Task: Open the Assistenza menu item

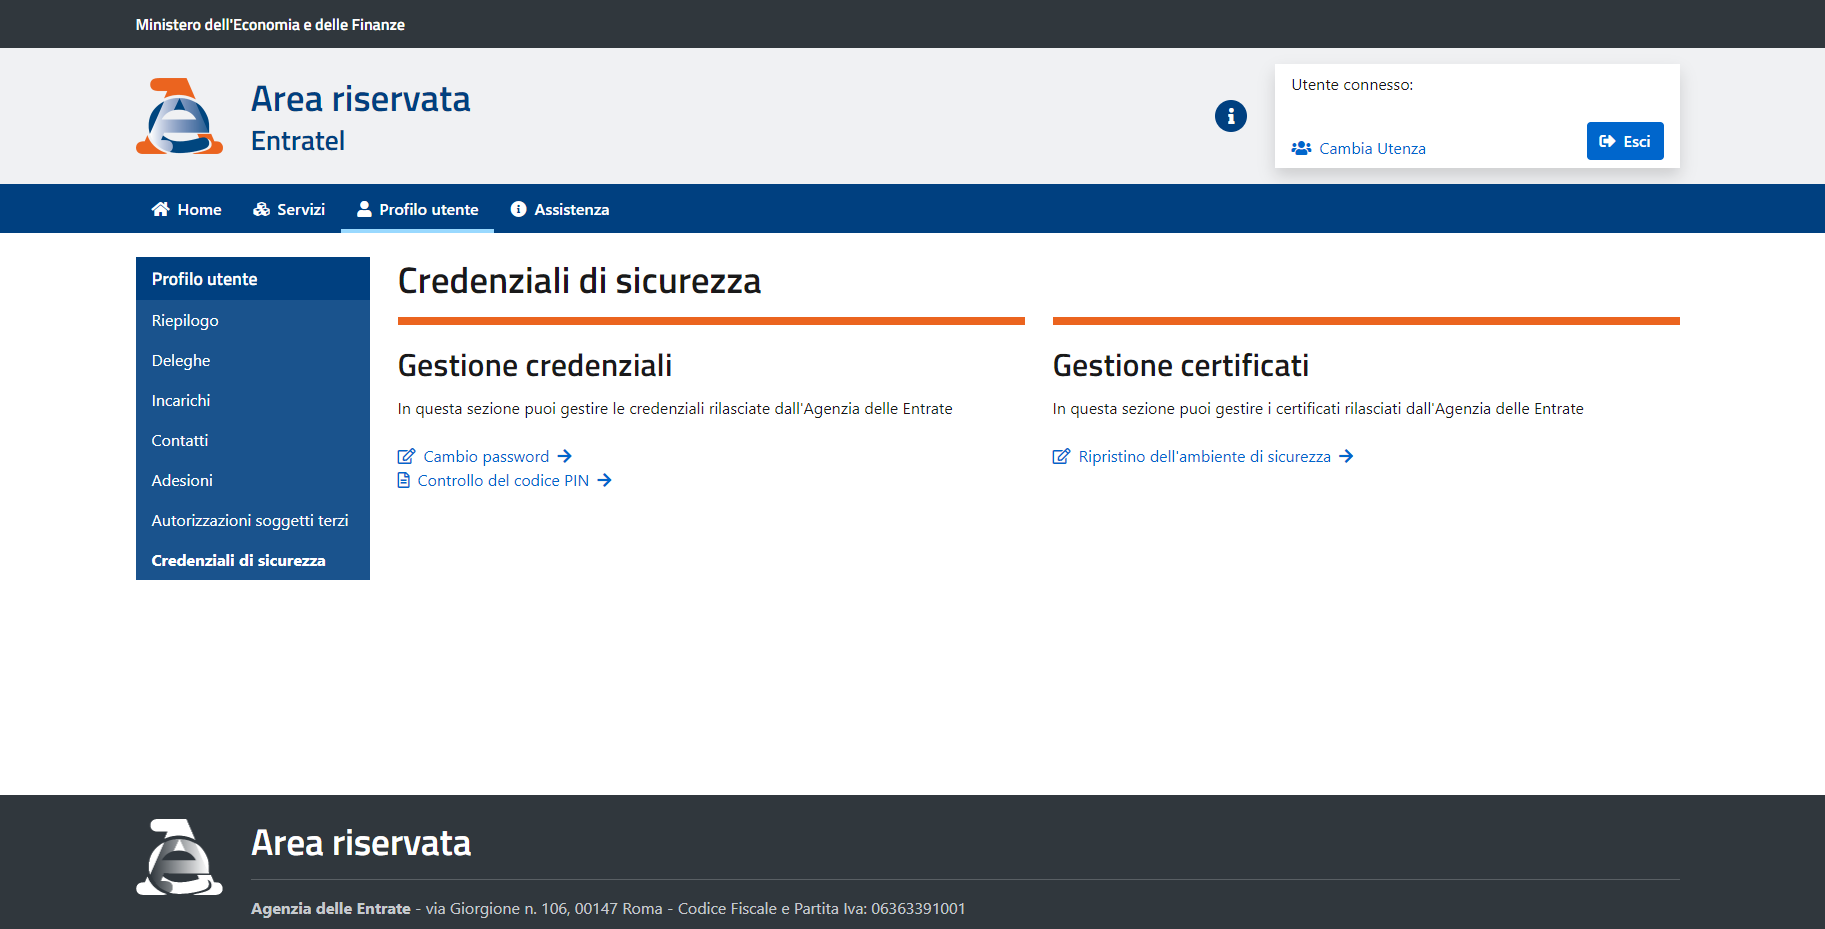Action: click(x=560, y=209)
